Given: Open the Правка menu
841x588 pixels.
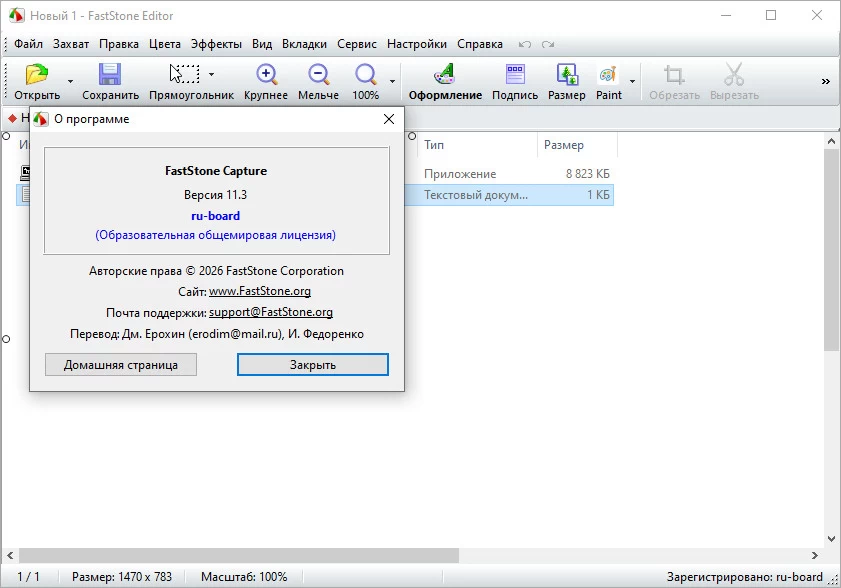Looking at the screenshot, I should pyautogui.click(x=119, y=44).
